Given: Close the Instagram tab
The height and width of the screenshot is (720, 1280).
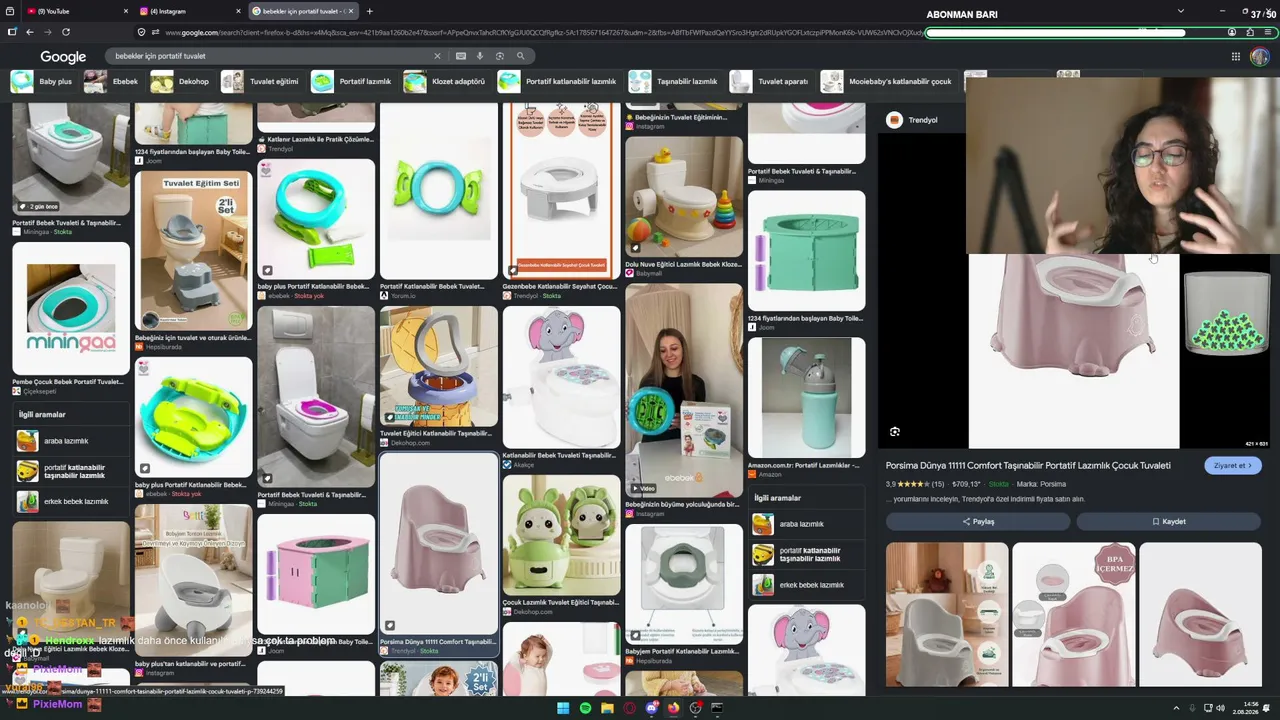Looking at the screenshot, I should coord(238,11).
